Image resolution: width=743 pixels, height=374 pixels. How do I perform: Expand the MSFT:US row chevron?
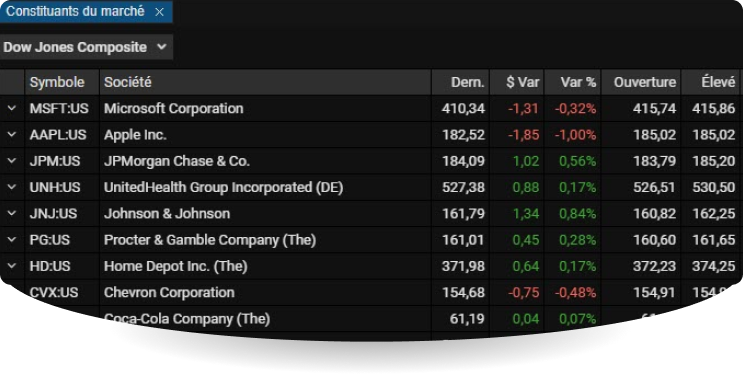pos(12,109)
